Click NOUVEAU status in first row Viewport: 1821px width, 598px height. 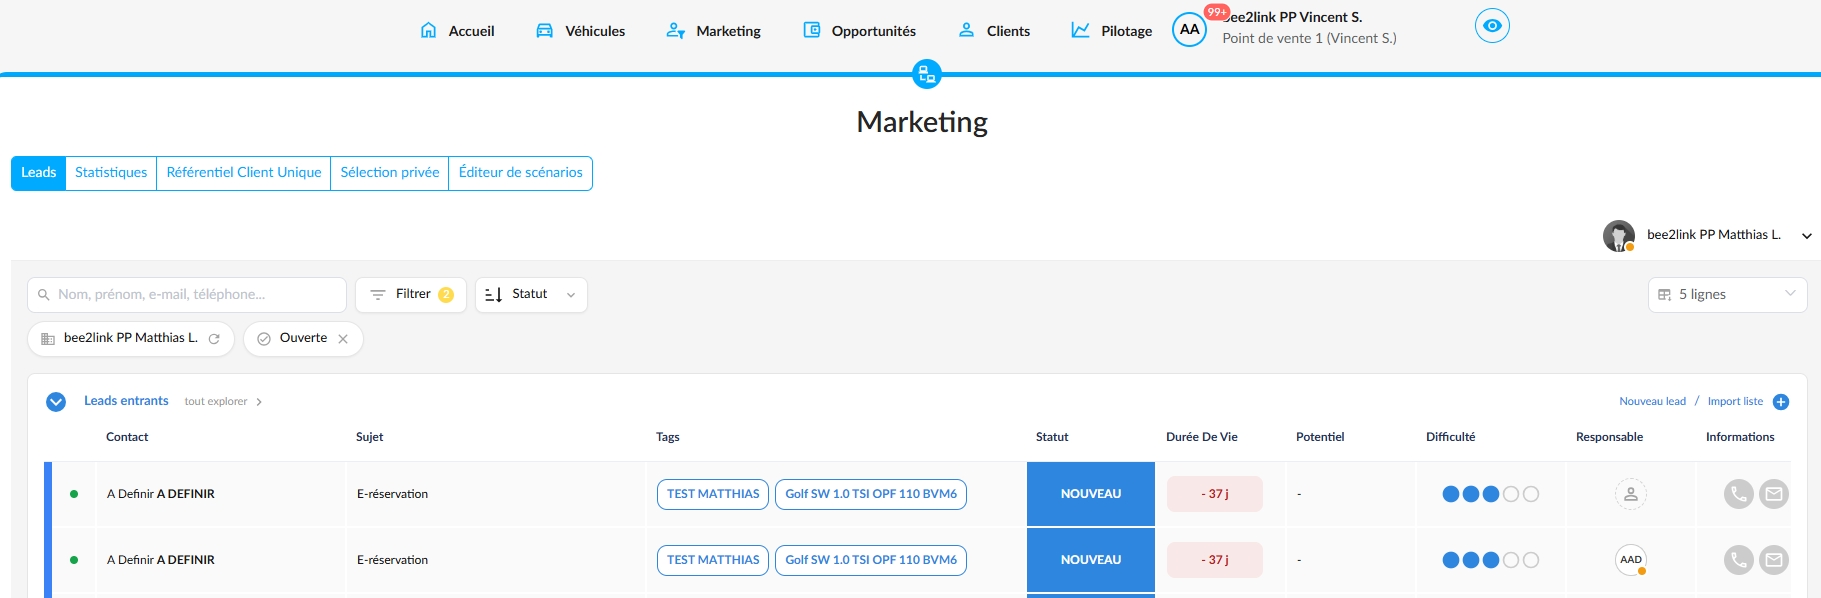click(1091, 494)
